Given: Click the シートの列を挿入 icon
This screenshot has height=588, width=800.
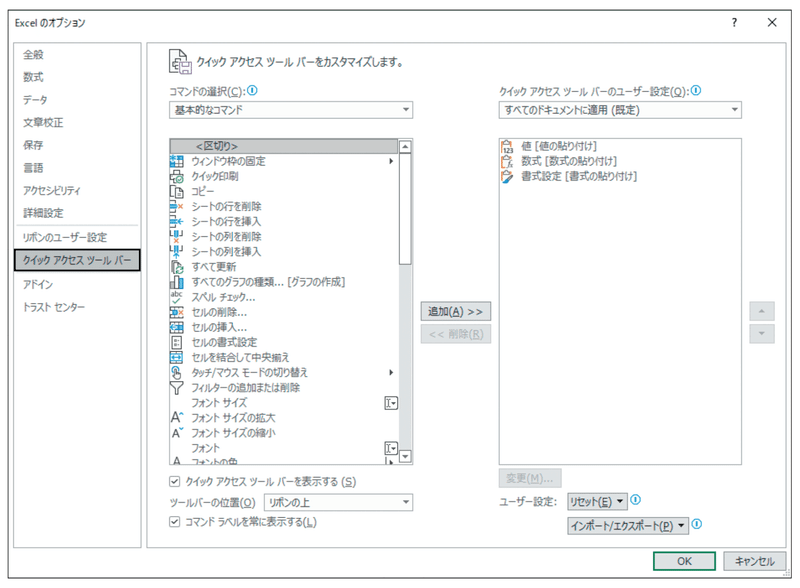Looking at the screenshot, I should coord(177,252).
